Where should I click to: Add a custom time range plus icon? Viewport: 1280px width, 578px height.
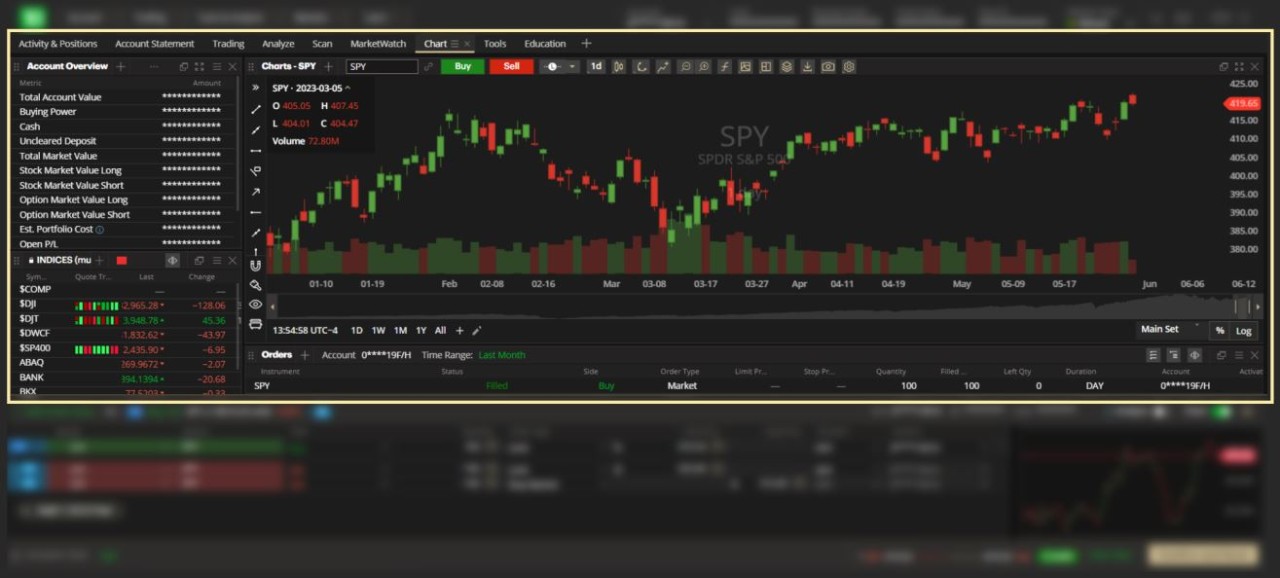[460, 330]
